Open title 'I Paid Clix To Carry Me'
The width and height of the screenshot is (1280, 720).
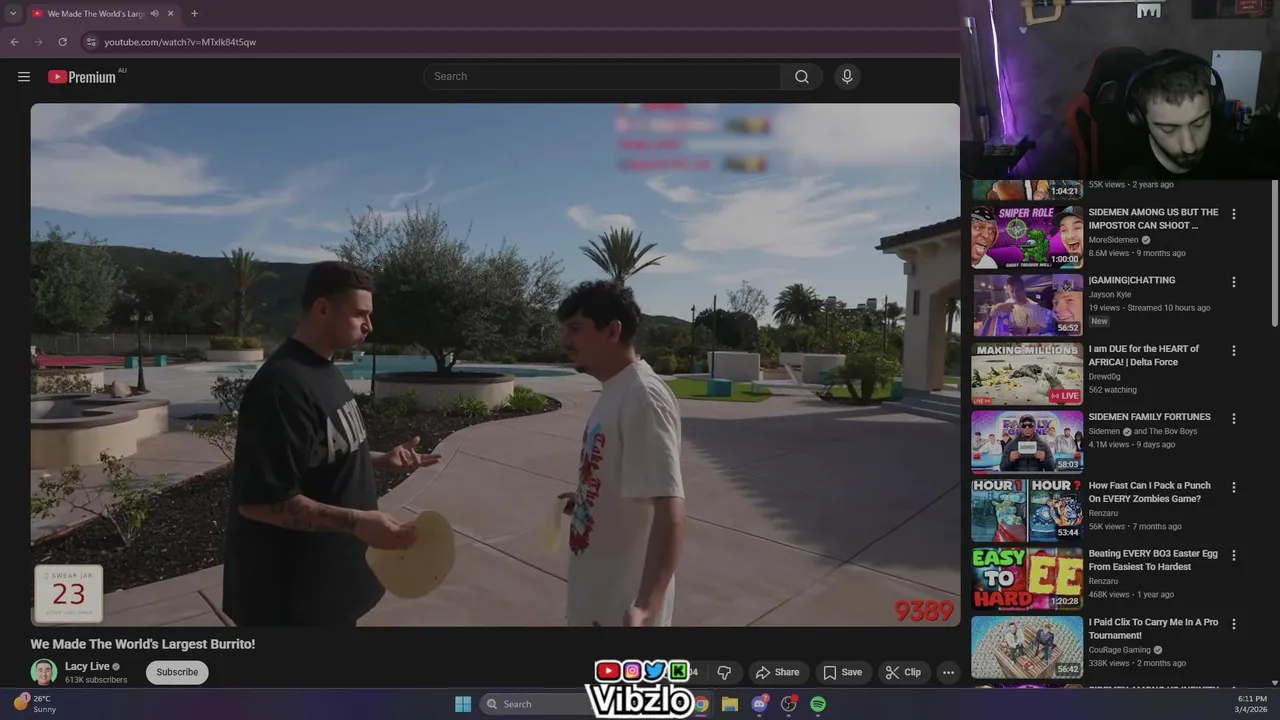click(1153, 628)
